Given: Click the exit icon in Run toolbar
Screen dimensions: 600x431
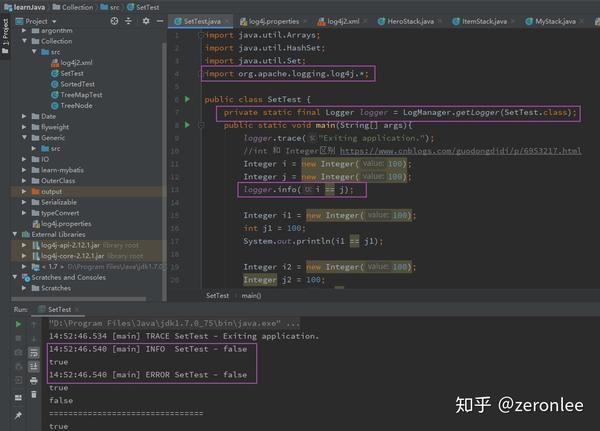Looking at the screenshot, I should pos(18,380).
